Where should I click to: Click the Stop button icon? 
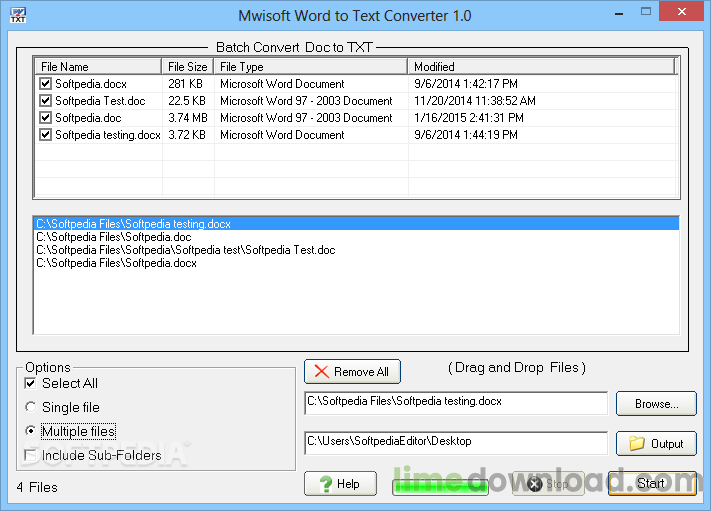tap(534, 484)
